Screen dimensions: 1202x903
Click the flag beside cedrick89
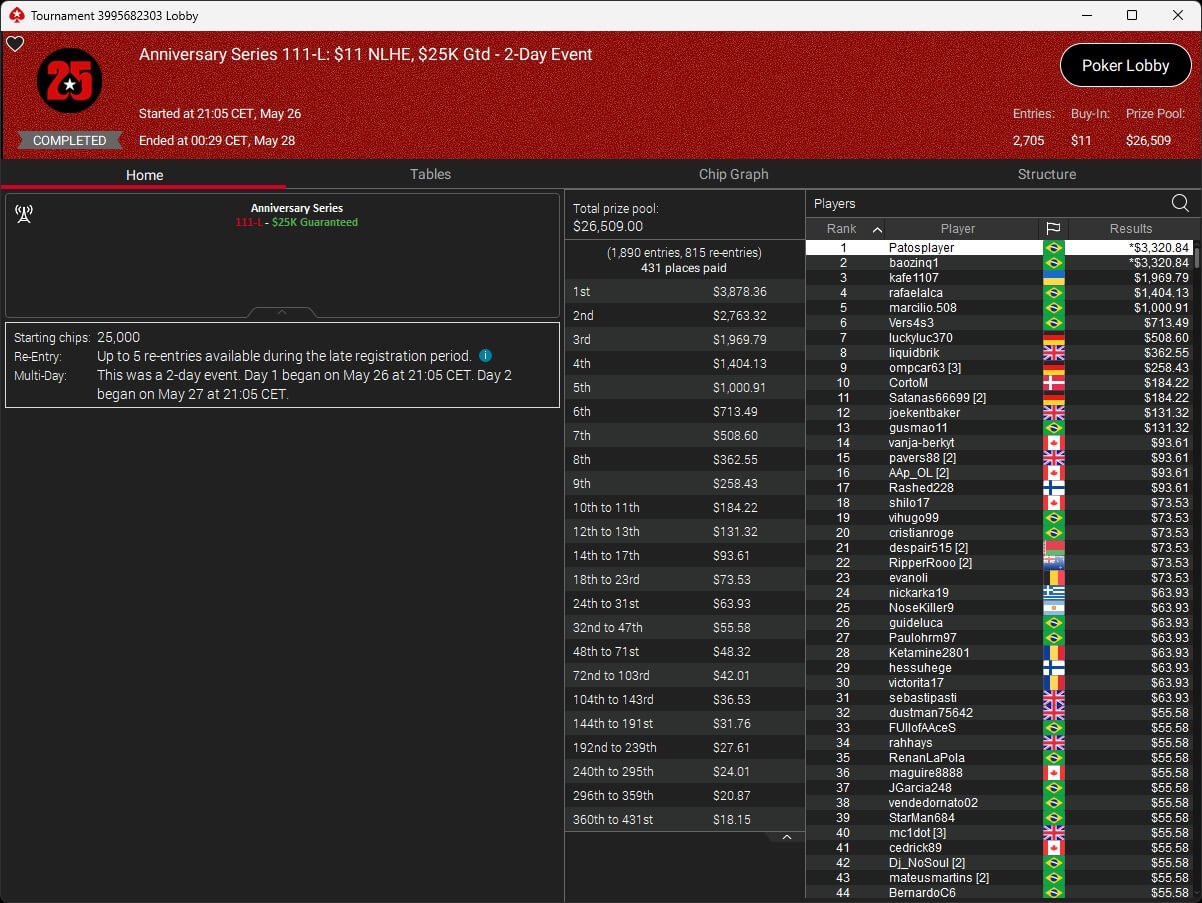(1053, 847)
